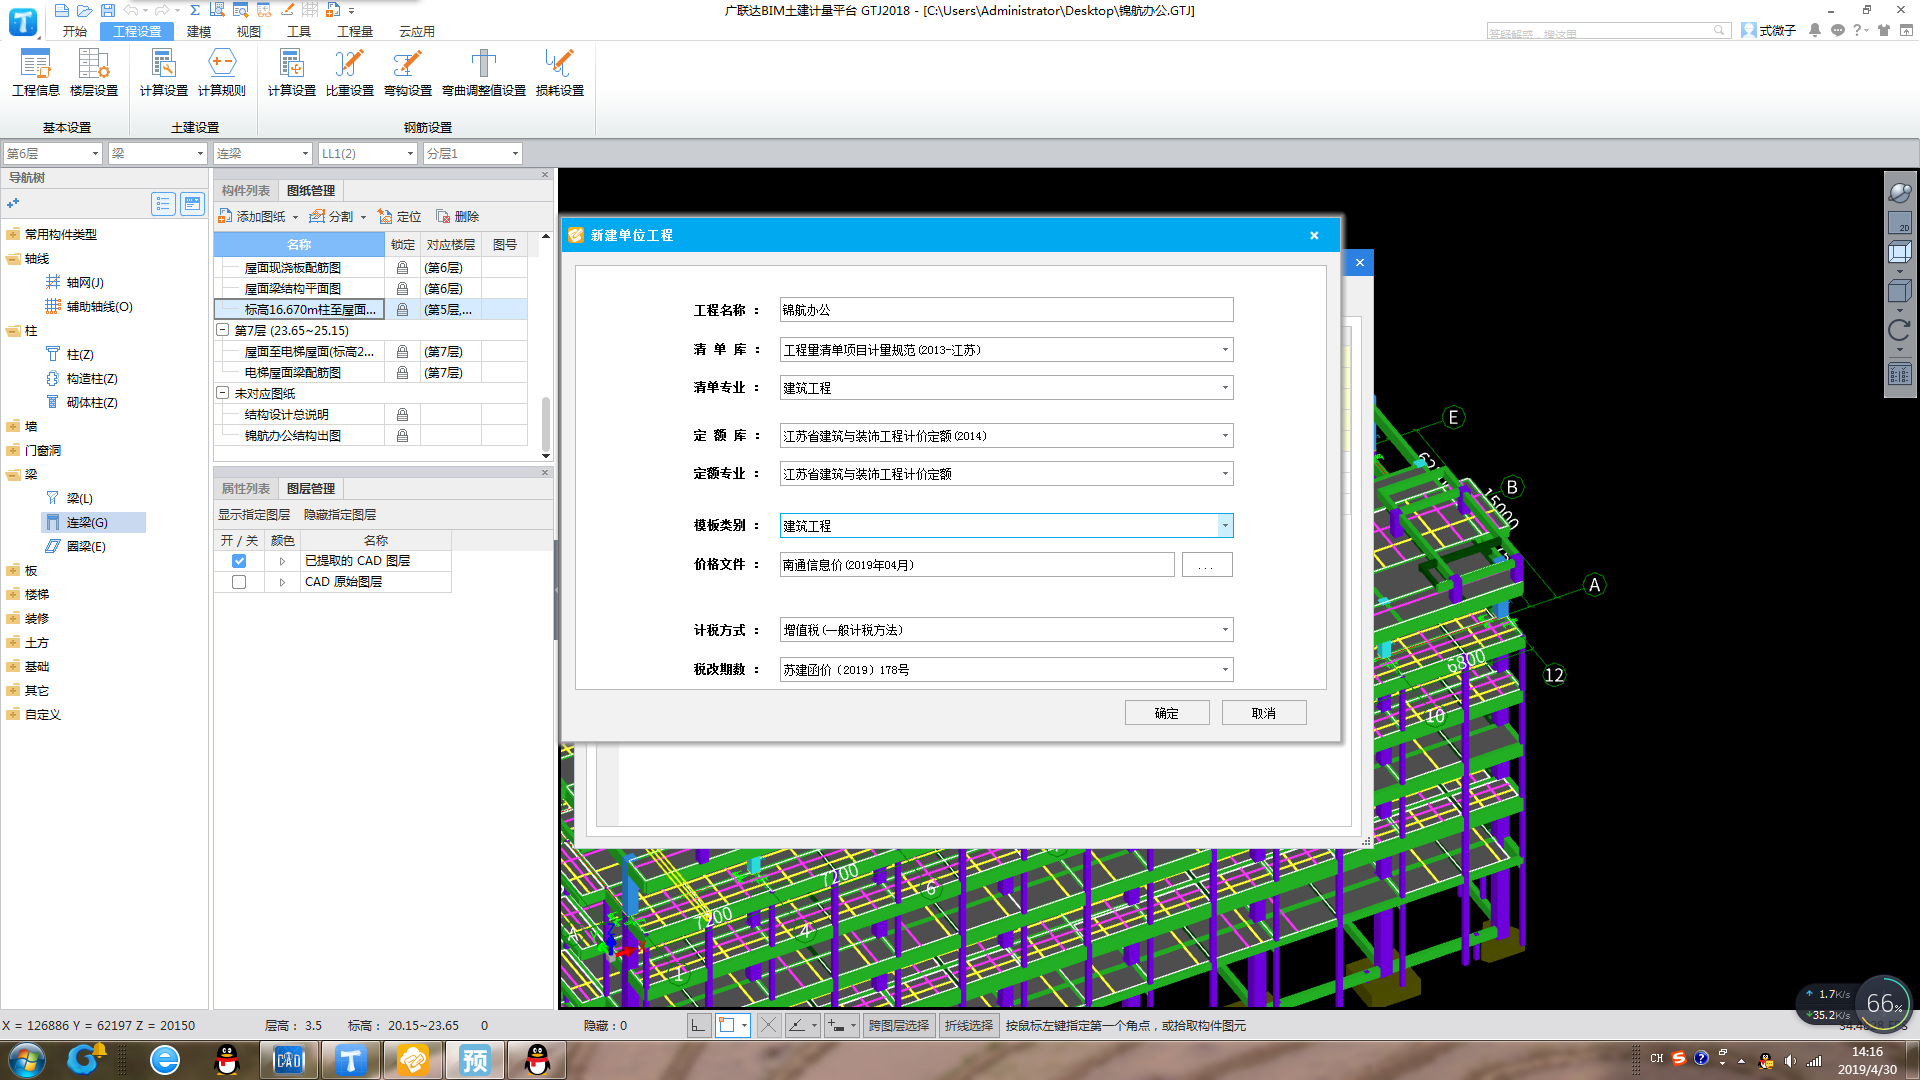Image resolution: width=1920 pixels, height=1080 pixels.
Task: Click the Open folder icon in quick access toolbar
Action: click(84, 10)
